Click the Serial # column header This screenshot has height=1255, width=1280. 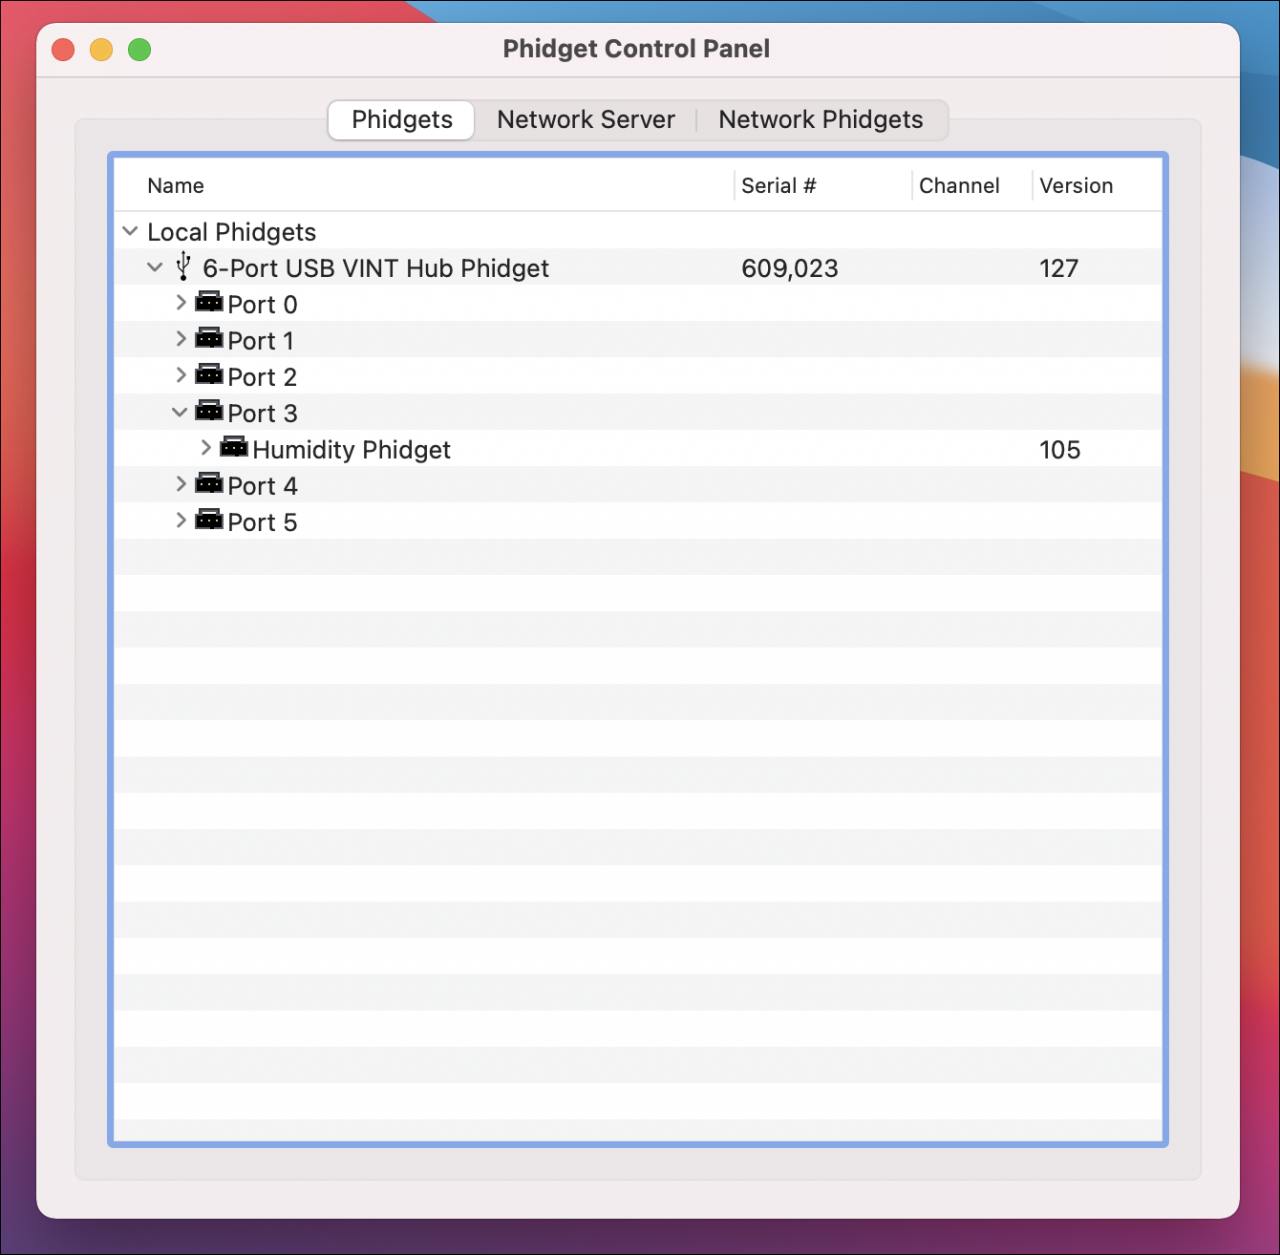click(779, 185)
